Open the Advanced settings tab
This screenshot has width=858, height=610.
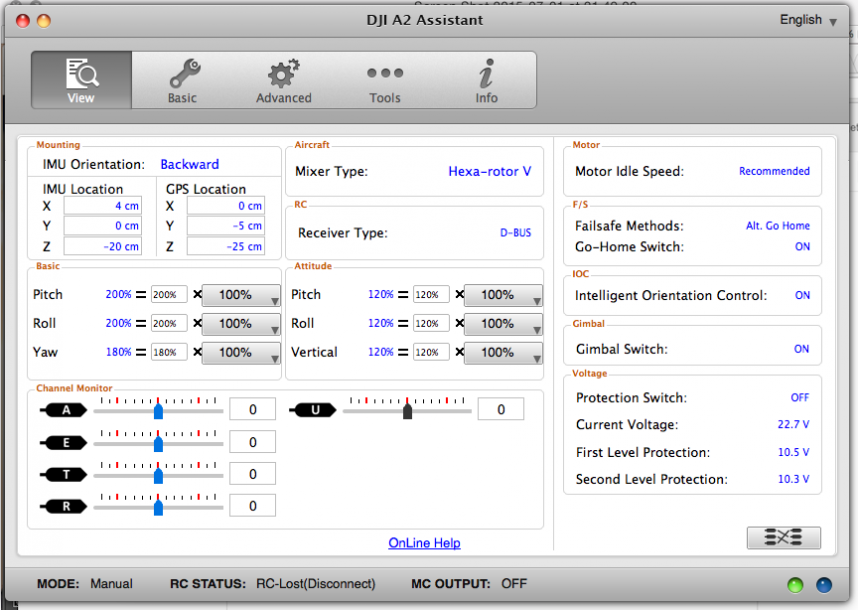283,80
